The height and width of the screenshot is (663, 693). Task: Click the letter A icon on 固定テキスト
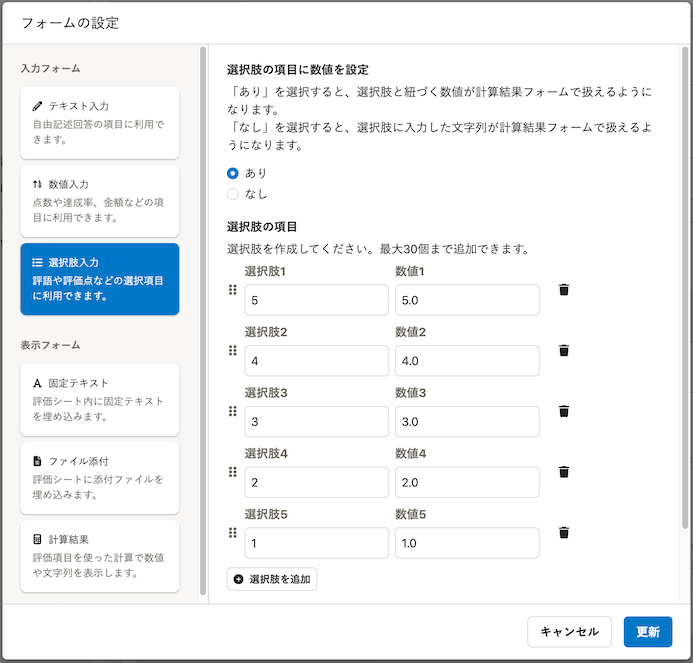click(37, 383)
